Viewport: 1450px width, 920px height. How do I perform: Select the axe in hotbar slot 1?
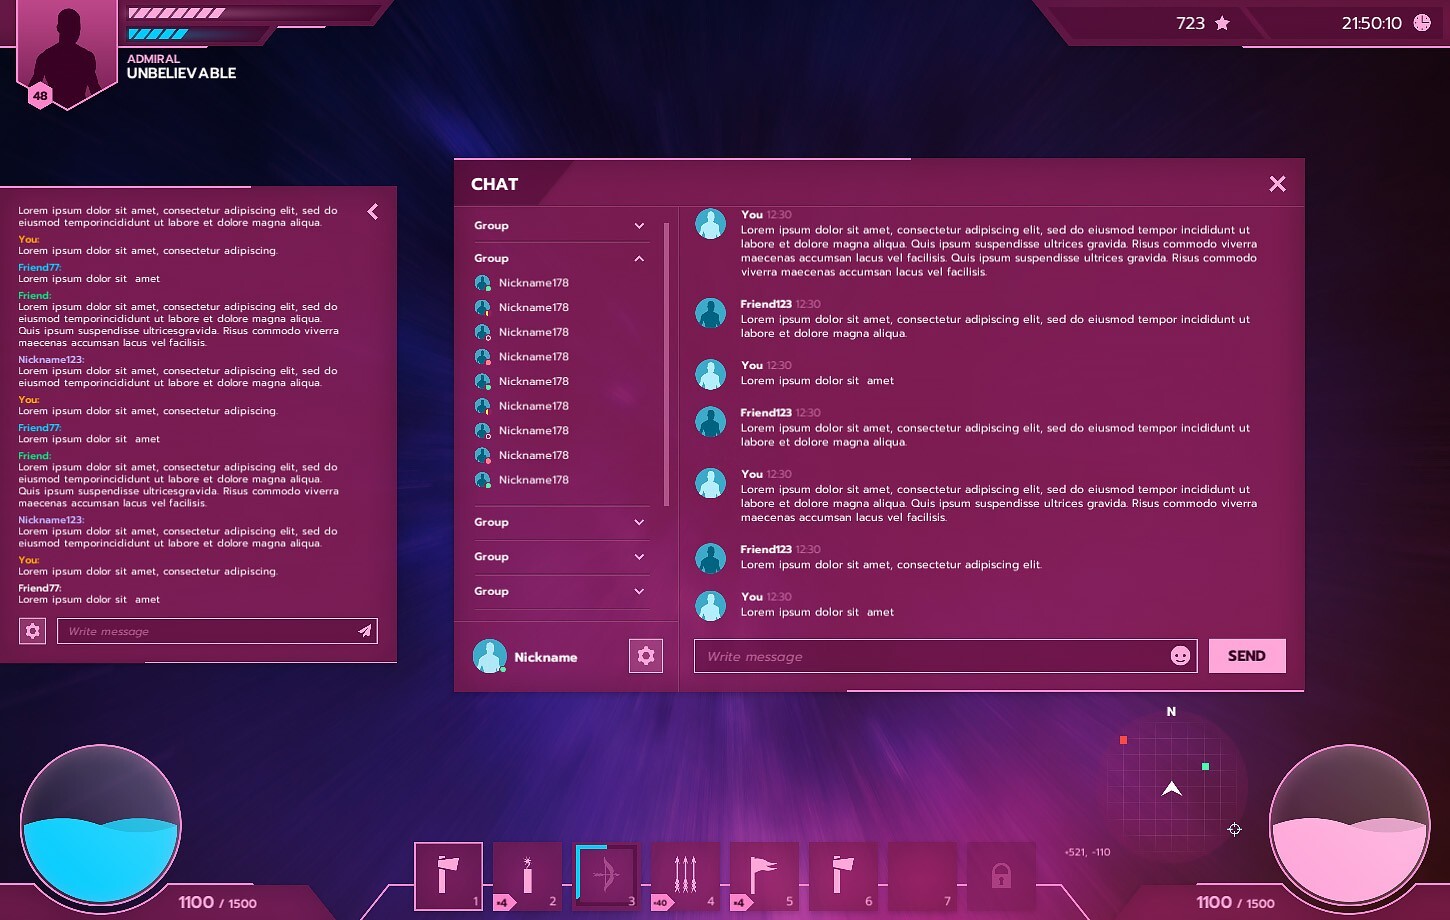[448, 876]
